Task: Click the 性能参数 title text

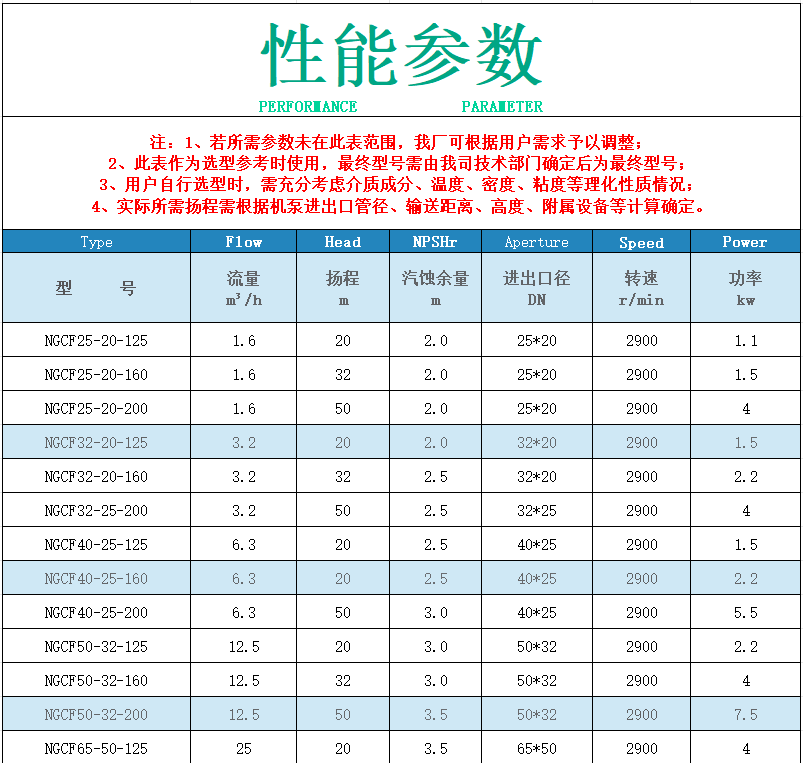Action: tap(401, 55)
